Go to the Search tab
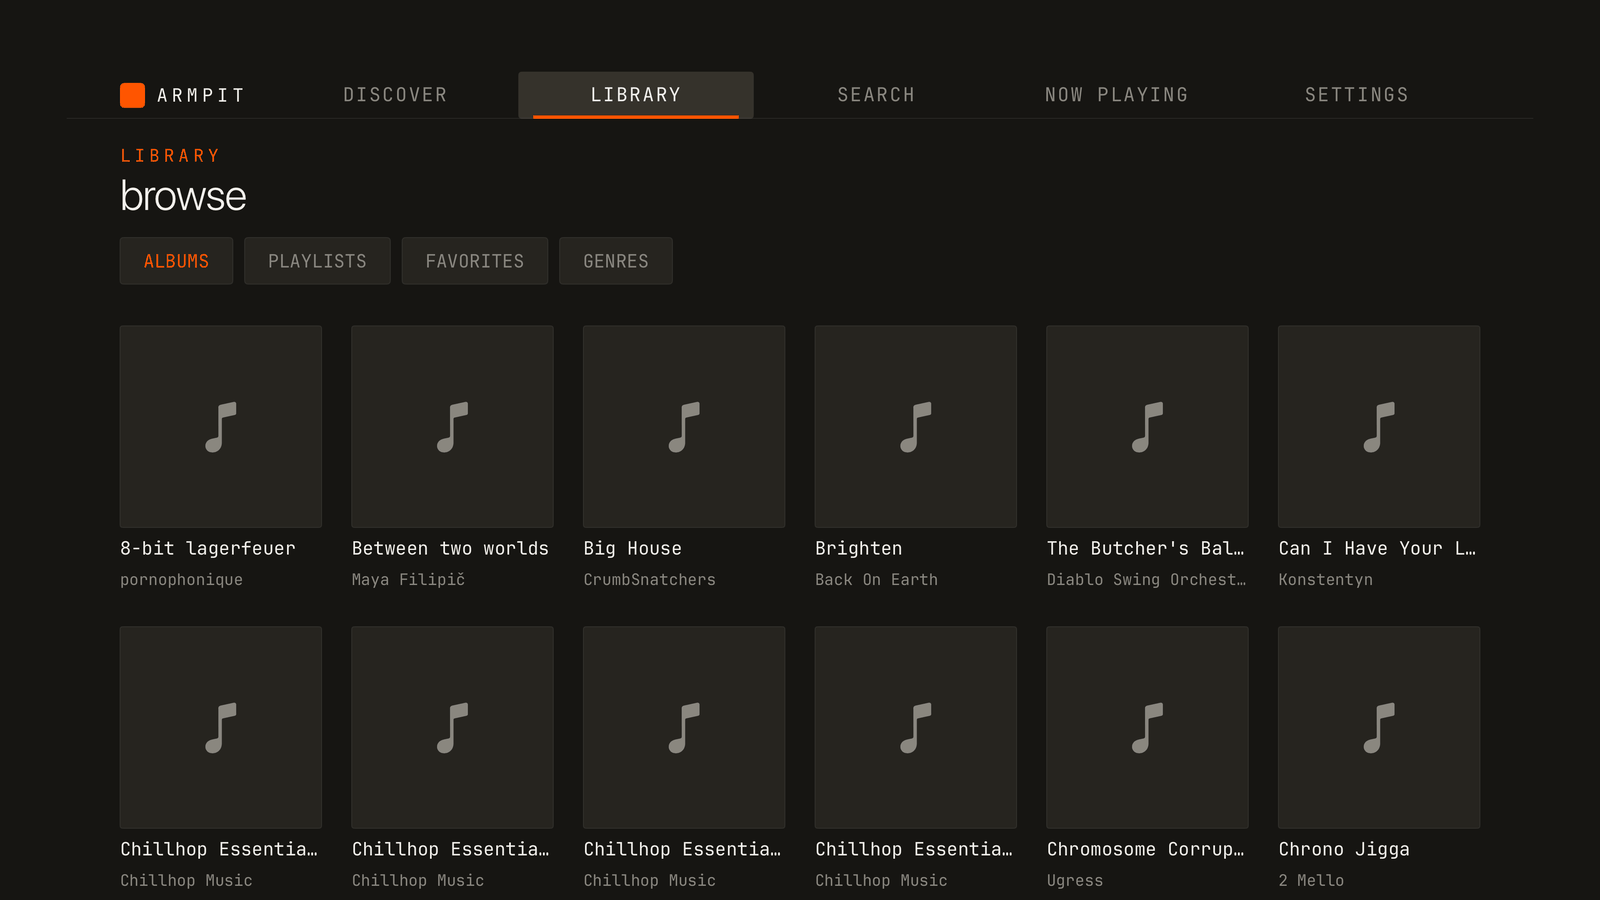This screenshot has width=1600, height=900. [x=876, y=95]
